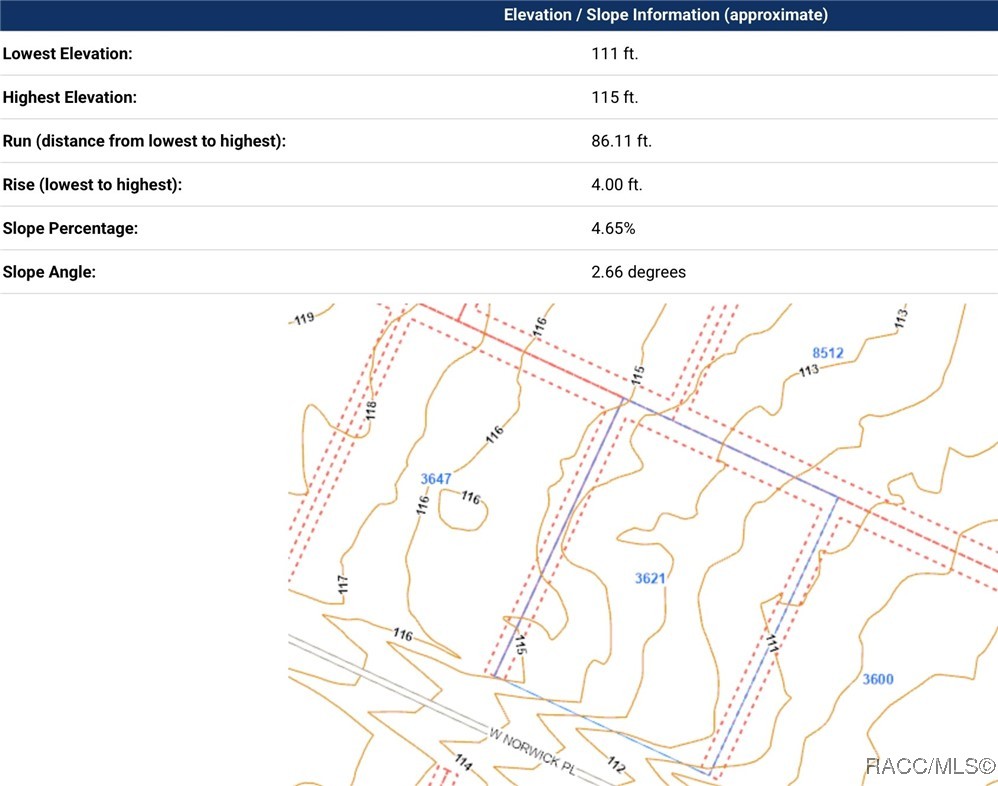Click the 118 contour line label
998x786 pixels.
tap(371, 410)
